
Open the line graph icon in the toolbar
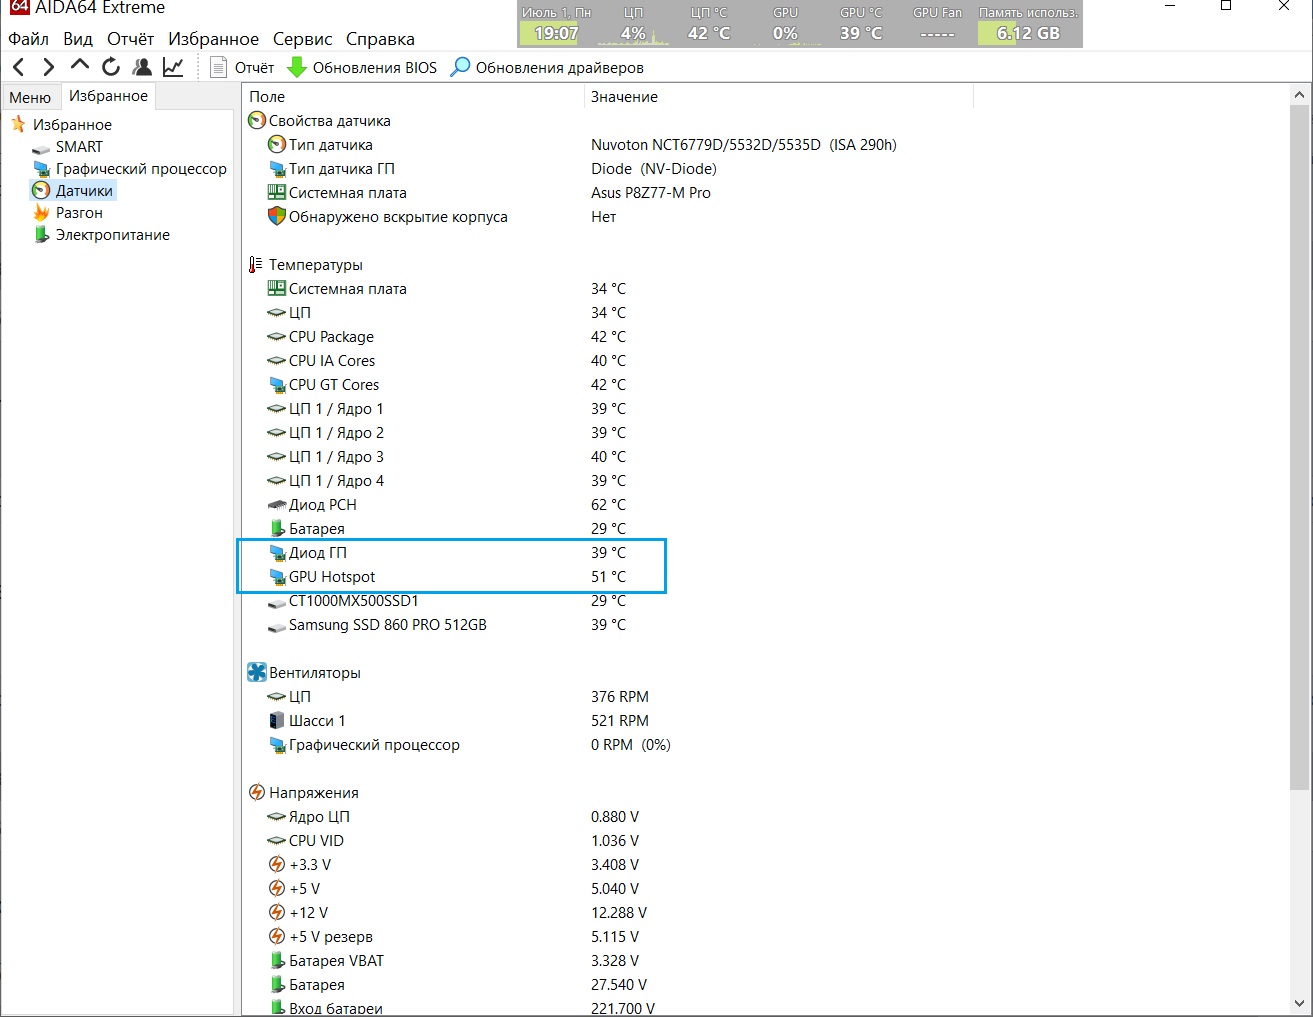click(x=173, y=67)
